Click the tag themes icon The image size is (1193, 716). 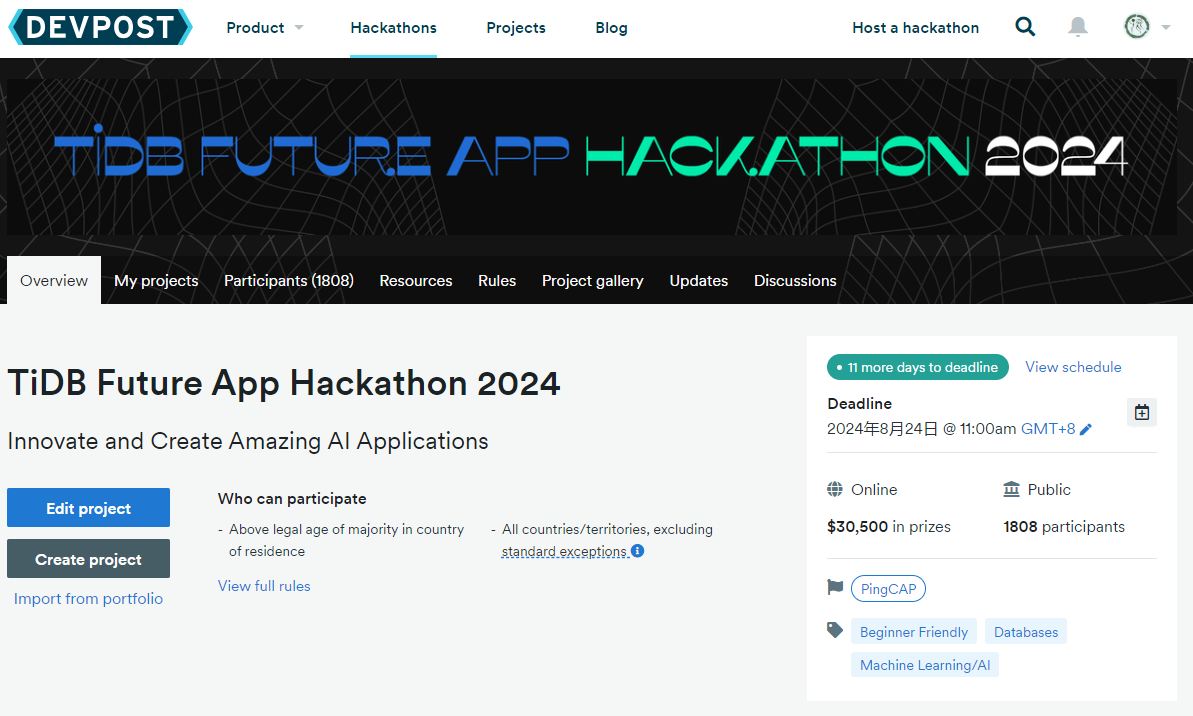click(x=835, y=630)
